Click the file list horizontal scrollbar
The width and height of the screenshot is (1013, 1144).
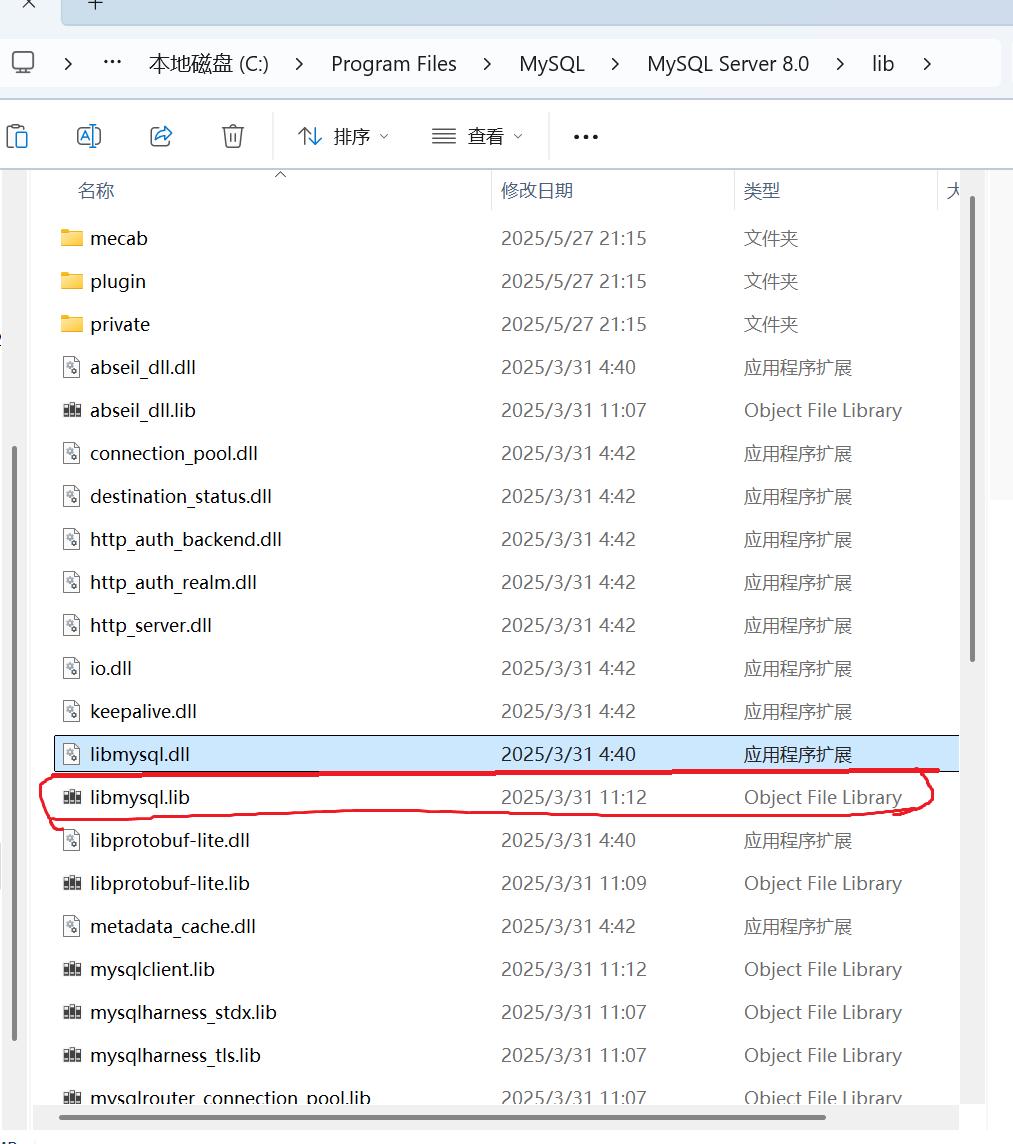[442, 1117]
